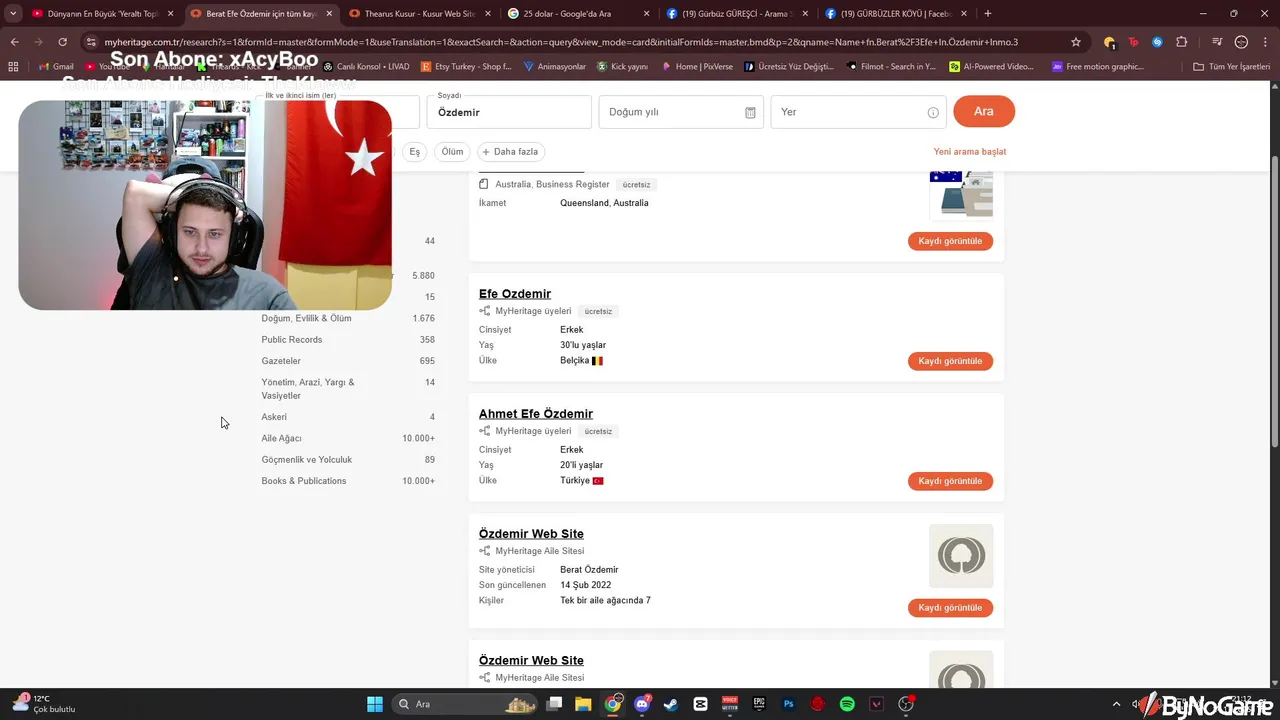View record for Queensland, Australia entry
Image resolution: width=1280 pixels, height=720 pixels.
[950, 241]
